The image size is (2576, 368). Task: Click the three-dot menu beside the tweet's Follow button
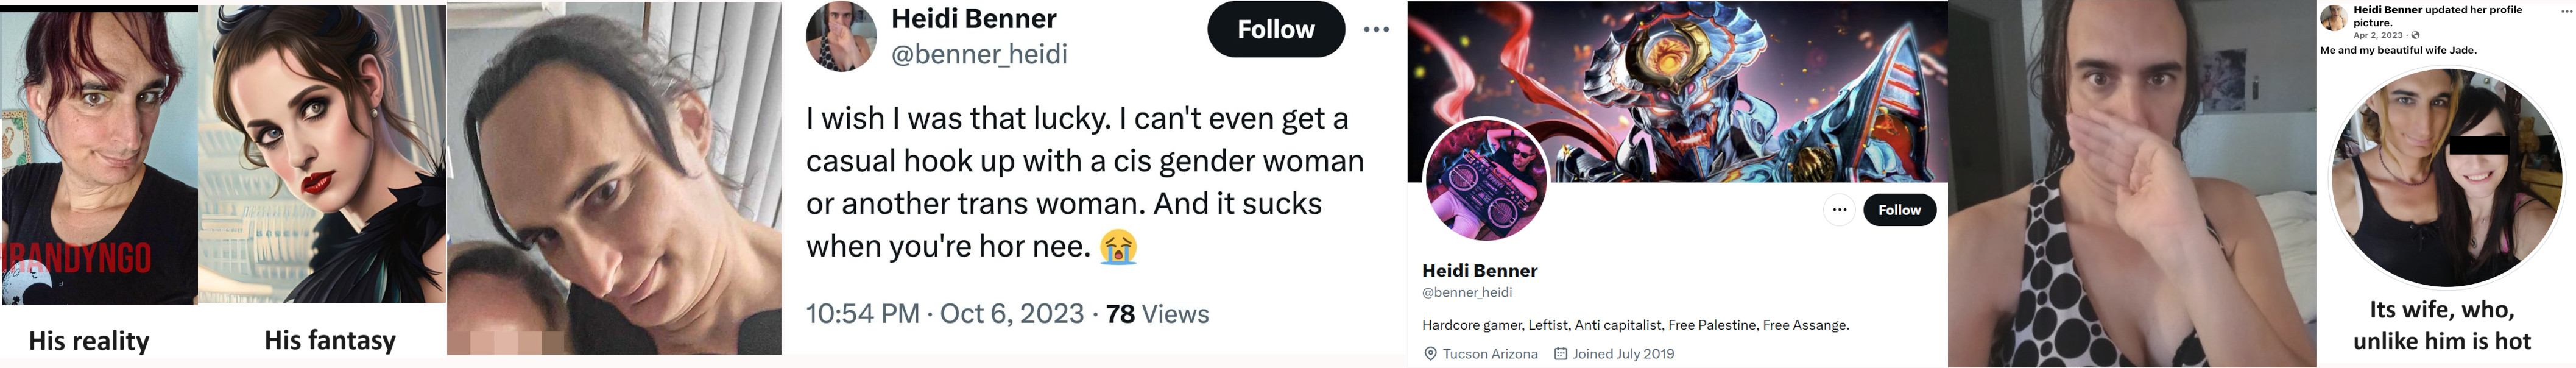(x=1376, y=30)
